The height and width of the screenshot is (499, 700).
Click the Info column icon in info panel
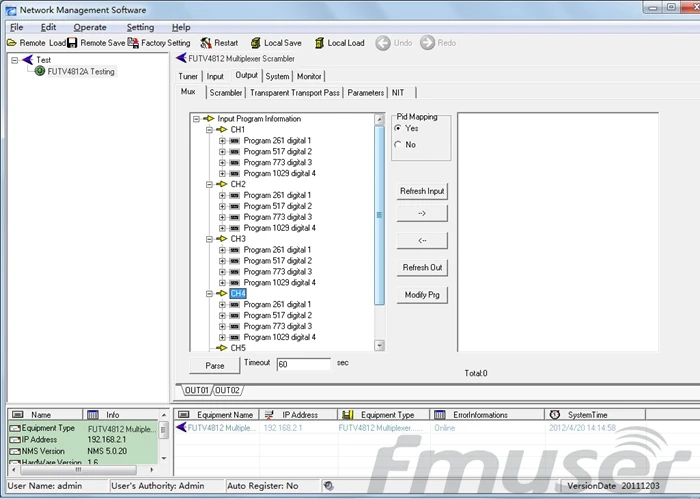coord(92,415)
